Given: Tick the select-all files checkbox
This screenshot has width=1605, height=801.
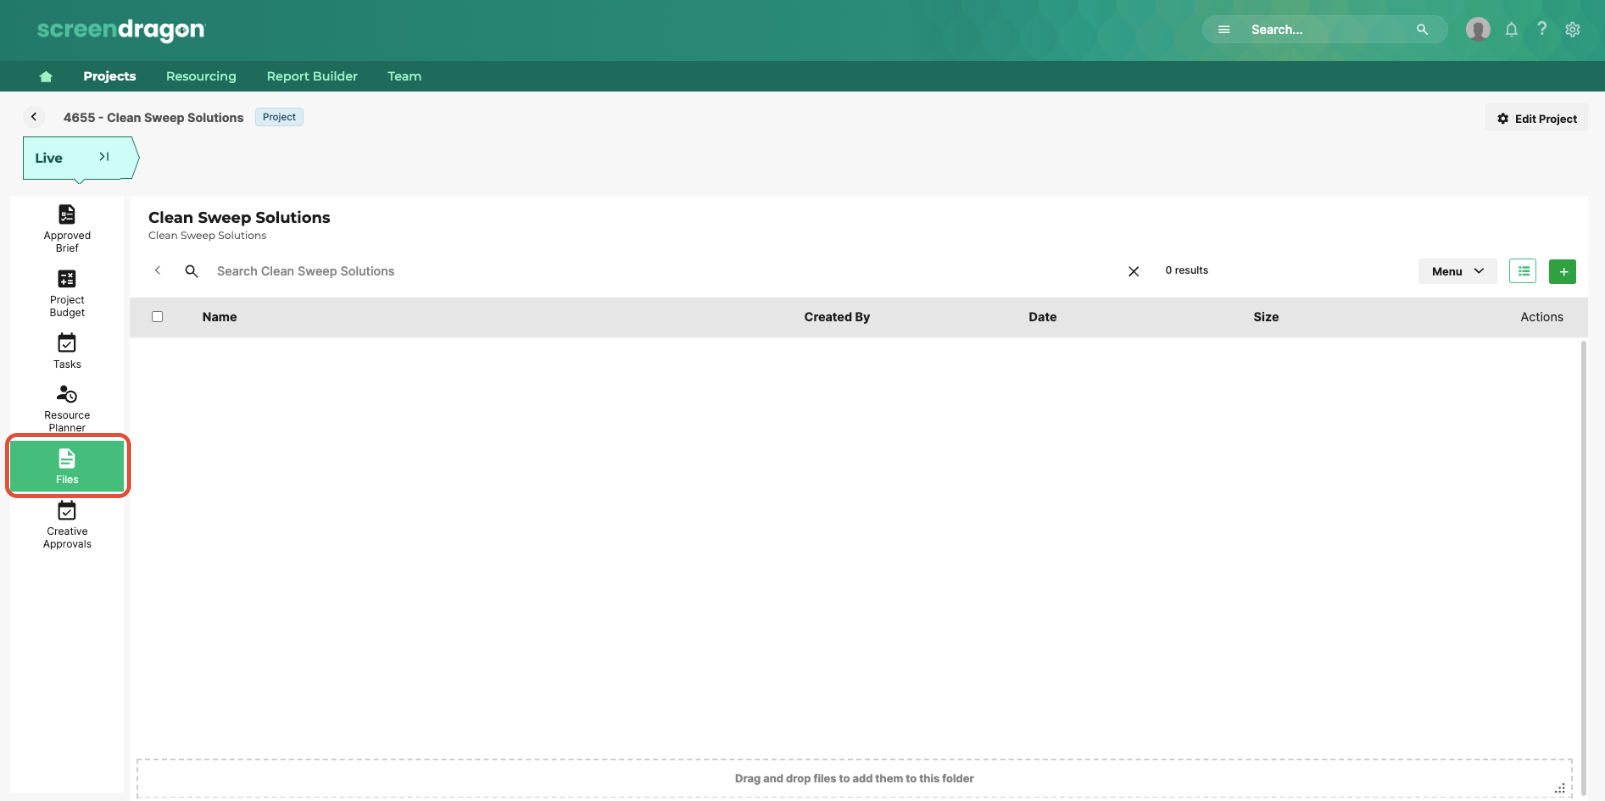Looking at the screenshot, I should pyautogui.click(x=157, y=316).
